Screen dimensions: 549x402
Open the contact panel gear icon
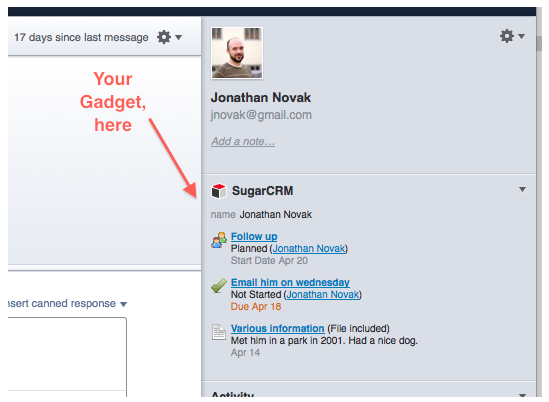(x=507, y=36)
